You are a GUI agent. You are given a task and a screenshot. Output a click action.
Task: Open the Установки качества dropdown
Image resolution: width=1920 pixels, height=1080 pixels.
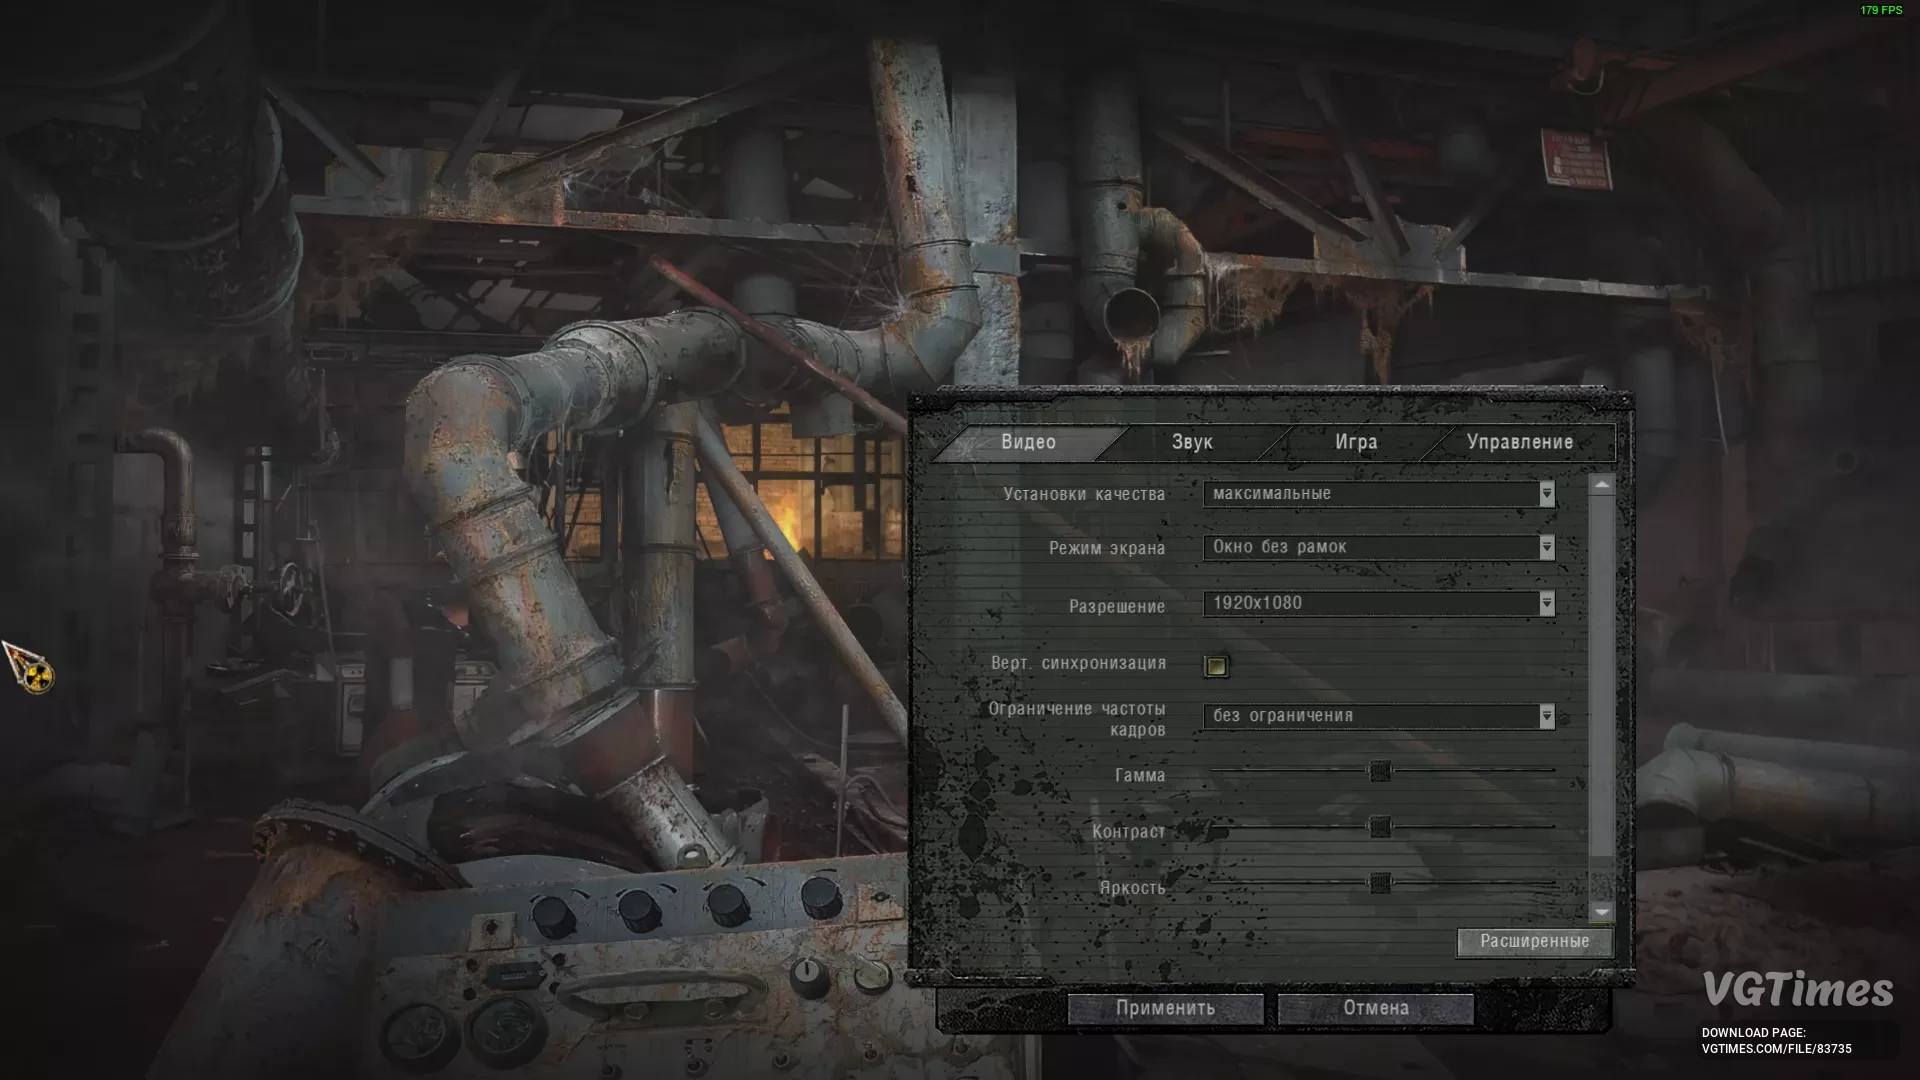(x=1379, y=494)
